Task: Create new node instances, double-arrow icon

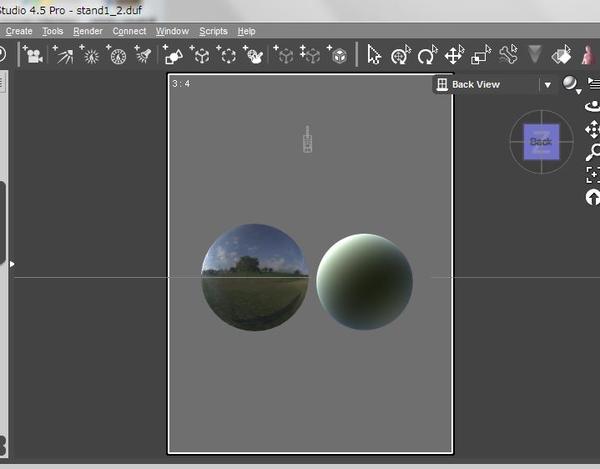Action: pyautogui.click(x=310, y=55)
